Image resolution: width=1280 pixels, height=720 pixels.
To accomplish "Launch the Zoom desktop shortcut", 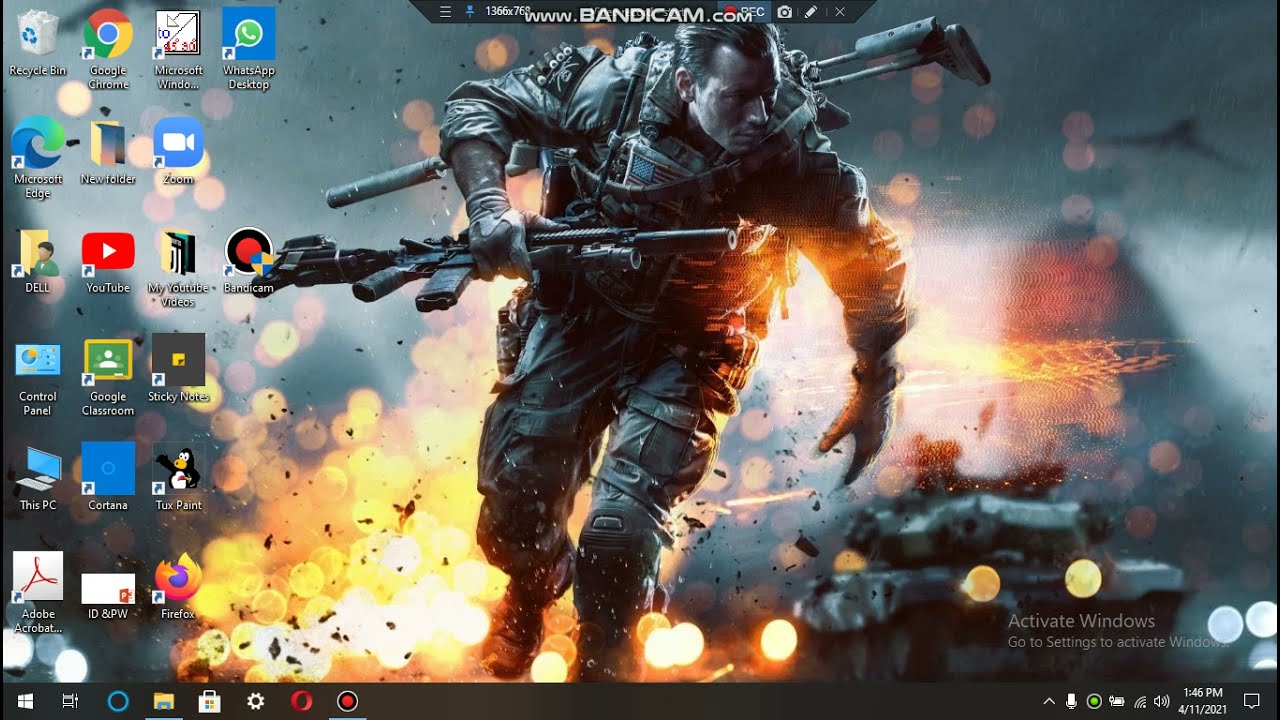I will (x=178, y=151).
